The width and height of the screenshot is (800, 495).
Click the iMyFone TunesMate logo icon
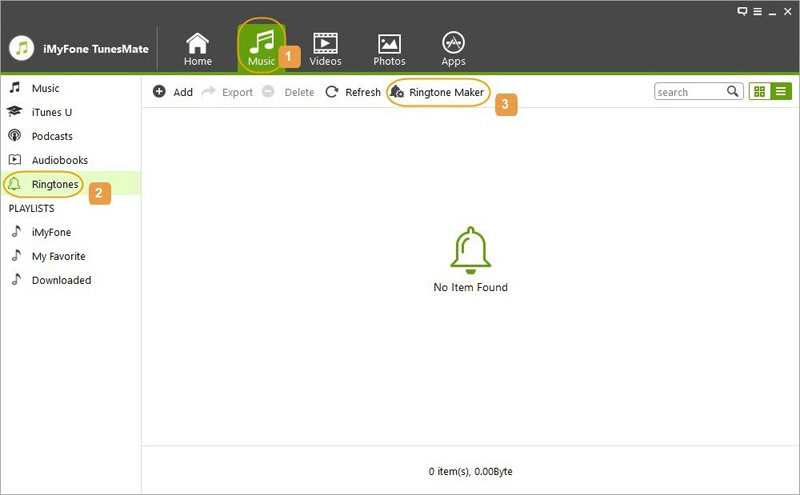click(x=21, y=48)
